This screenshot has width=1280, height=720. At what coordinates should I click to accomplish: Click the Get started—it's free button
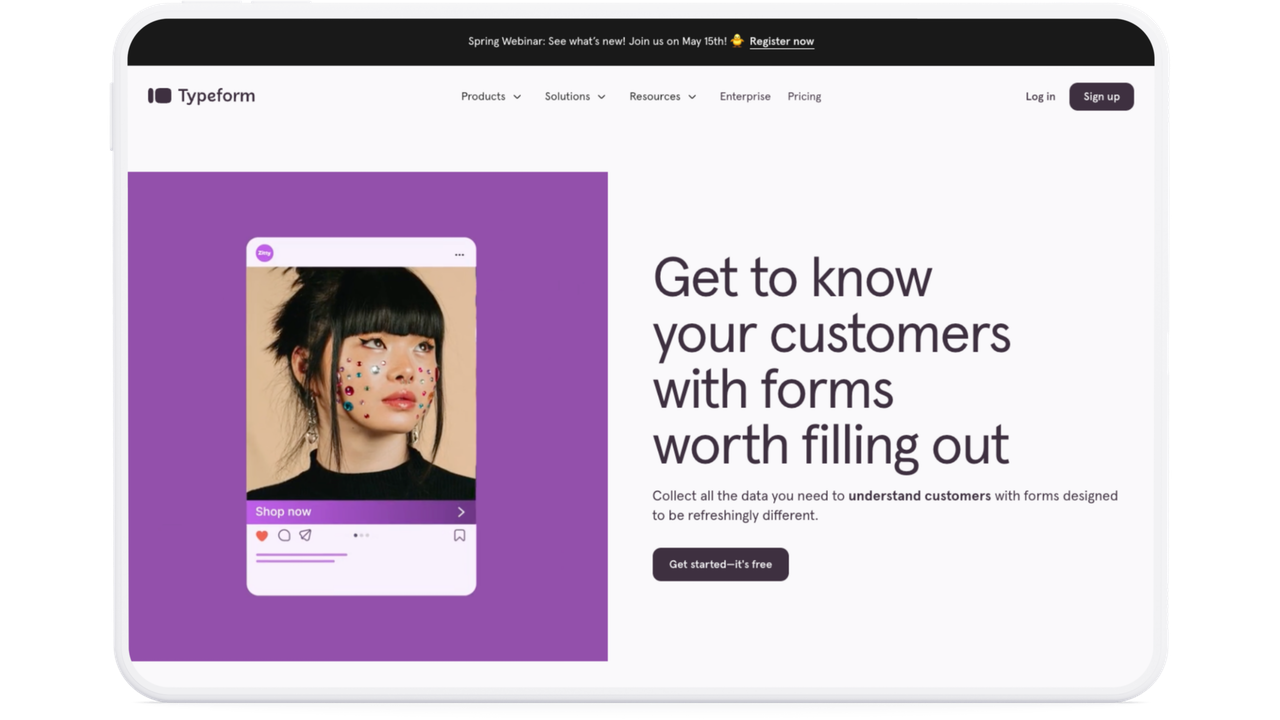tap(721, 564)
